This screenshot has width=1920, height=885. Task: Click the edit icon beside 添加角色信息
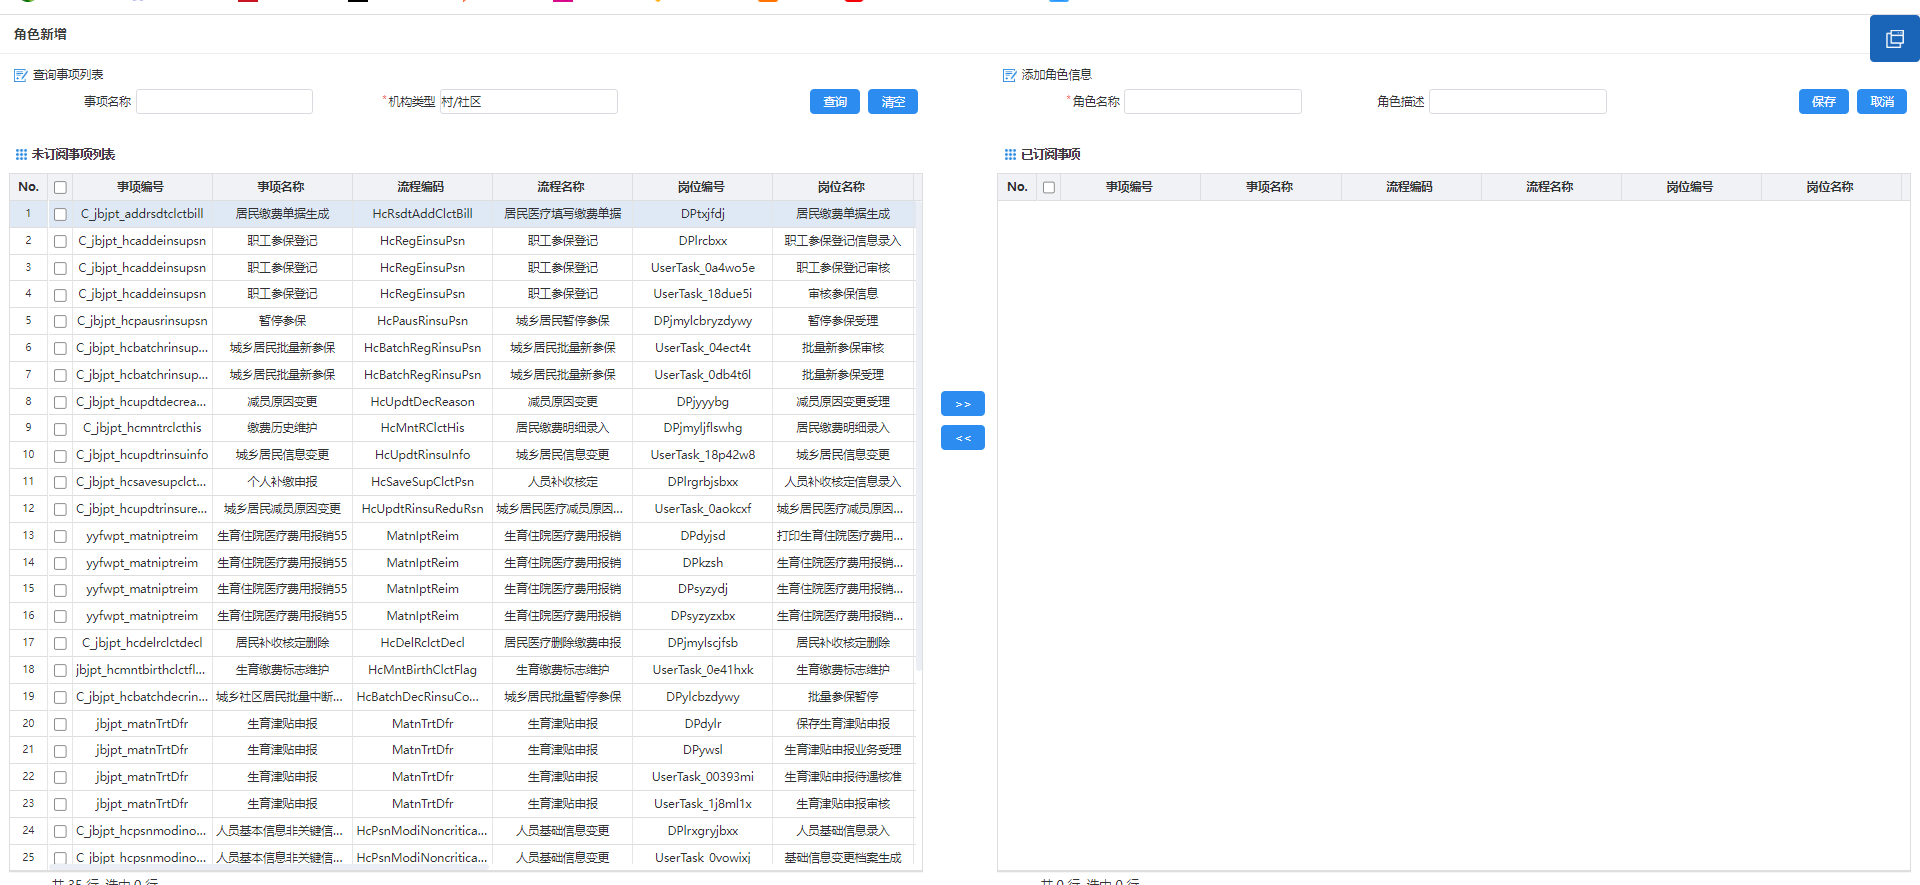coord(1009,75)
